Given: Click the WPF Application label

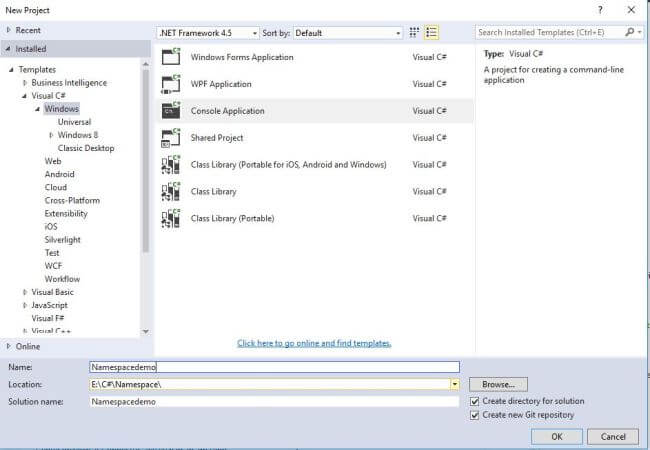Looking at the screenshot, I should click(221, 84).
